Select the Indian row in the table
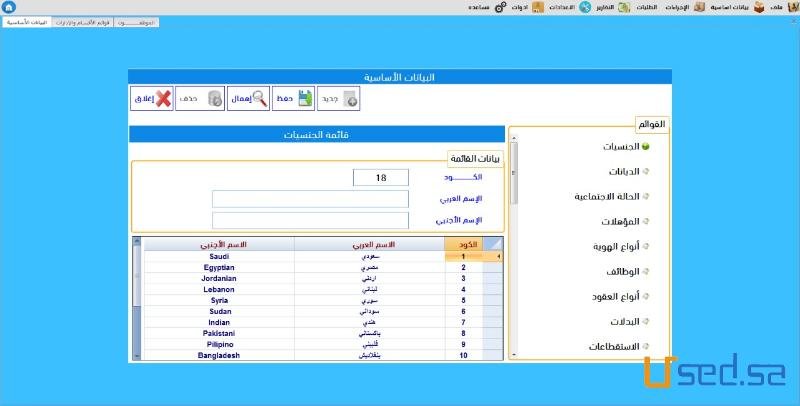The height and width of the screenshot is (406, 800). pyautogui.click(x=323, y=322)
